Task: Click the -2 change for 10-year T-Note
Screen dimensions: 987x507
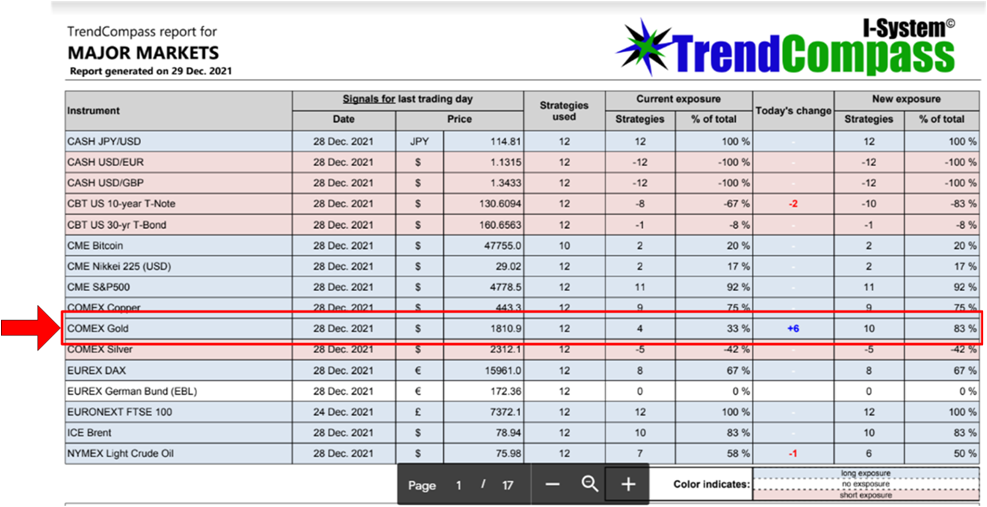Action: tap(793, 204)
